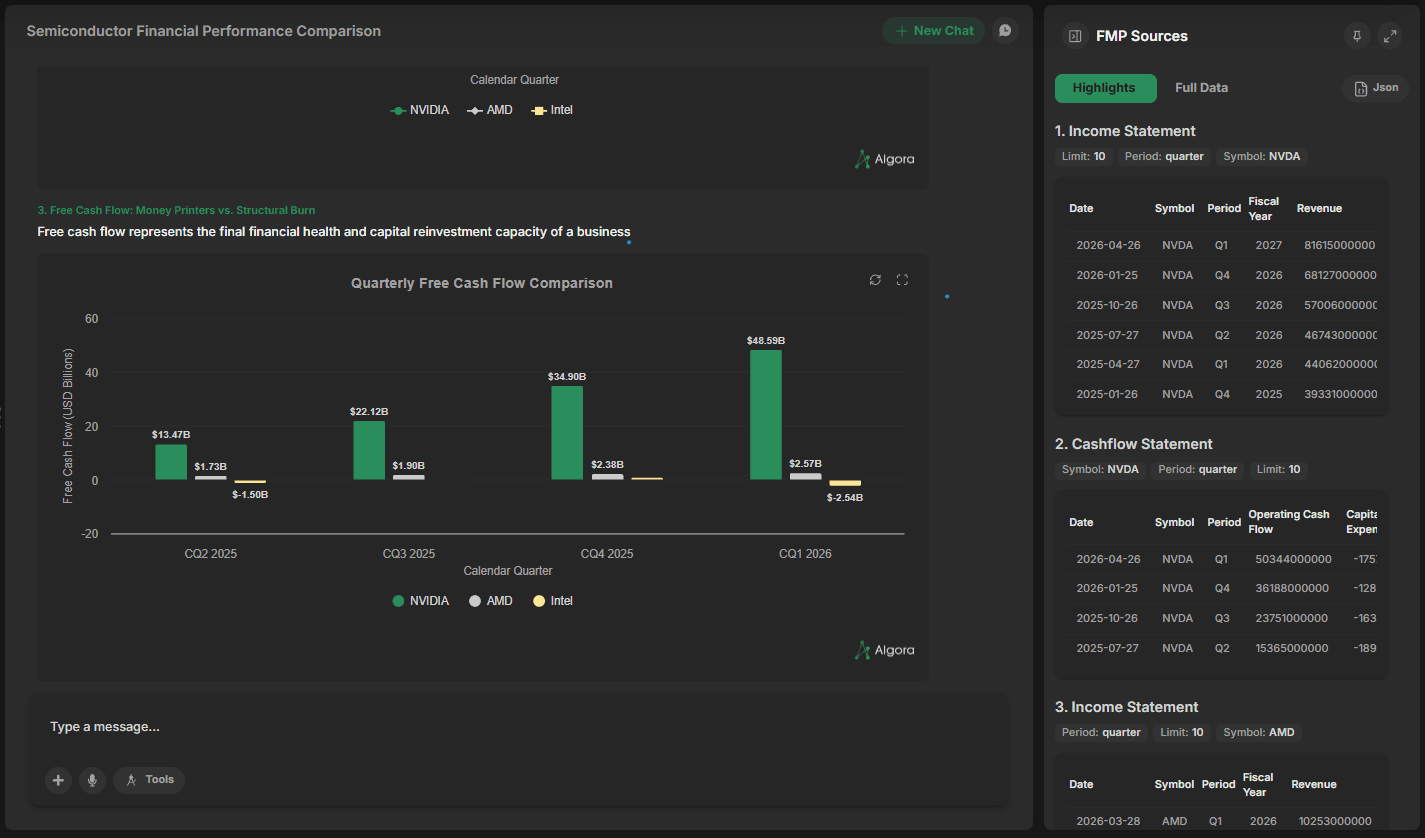
Task: Click the 'CQ1 2026' axis label
Action: point(805,553)
